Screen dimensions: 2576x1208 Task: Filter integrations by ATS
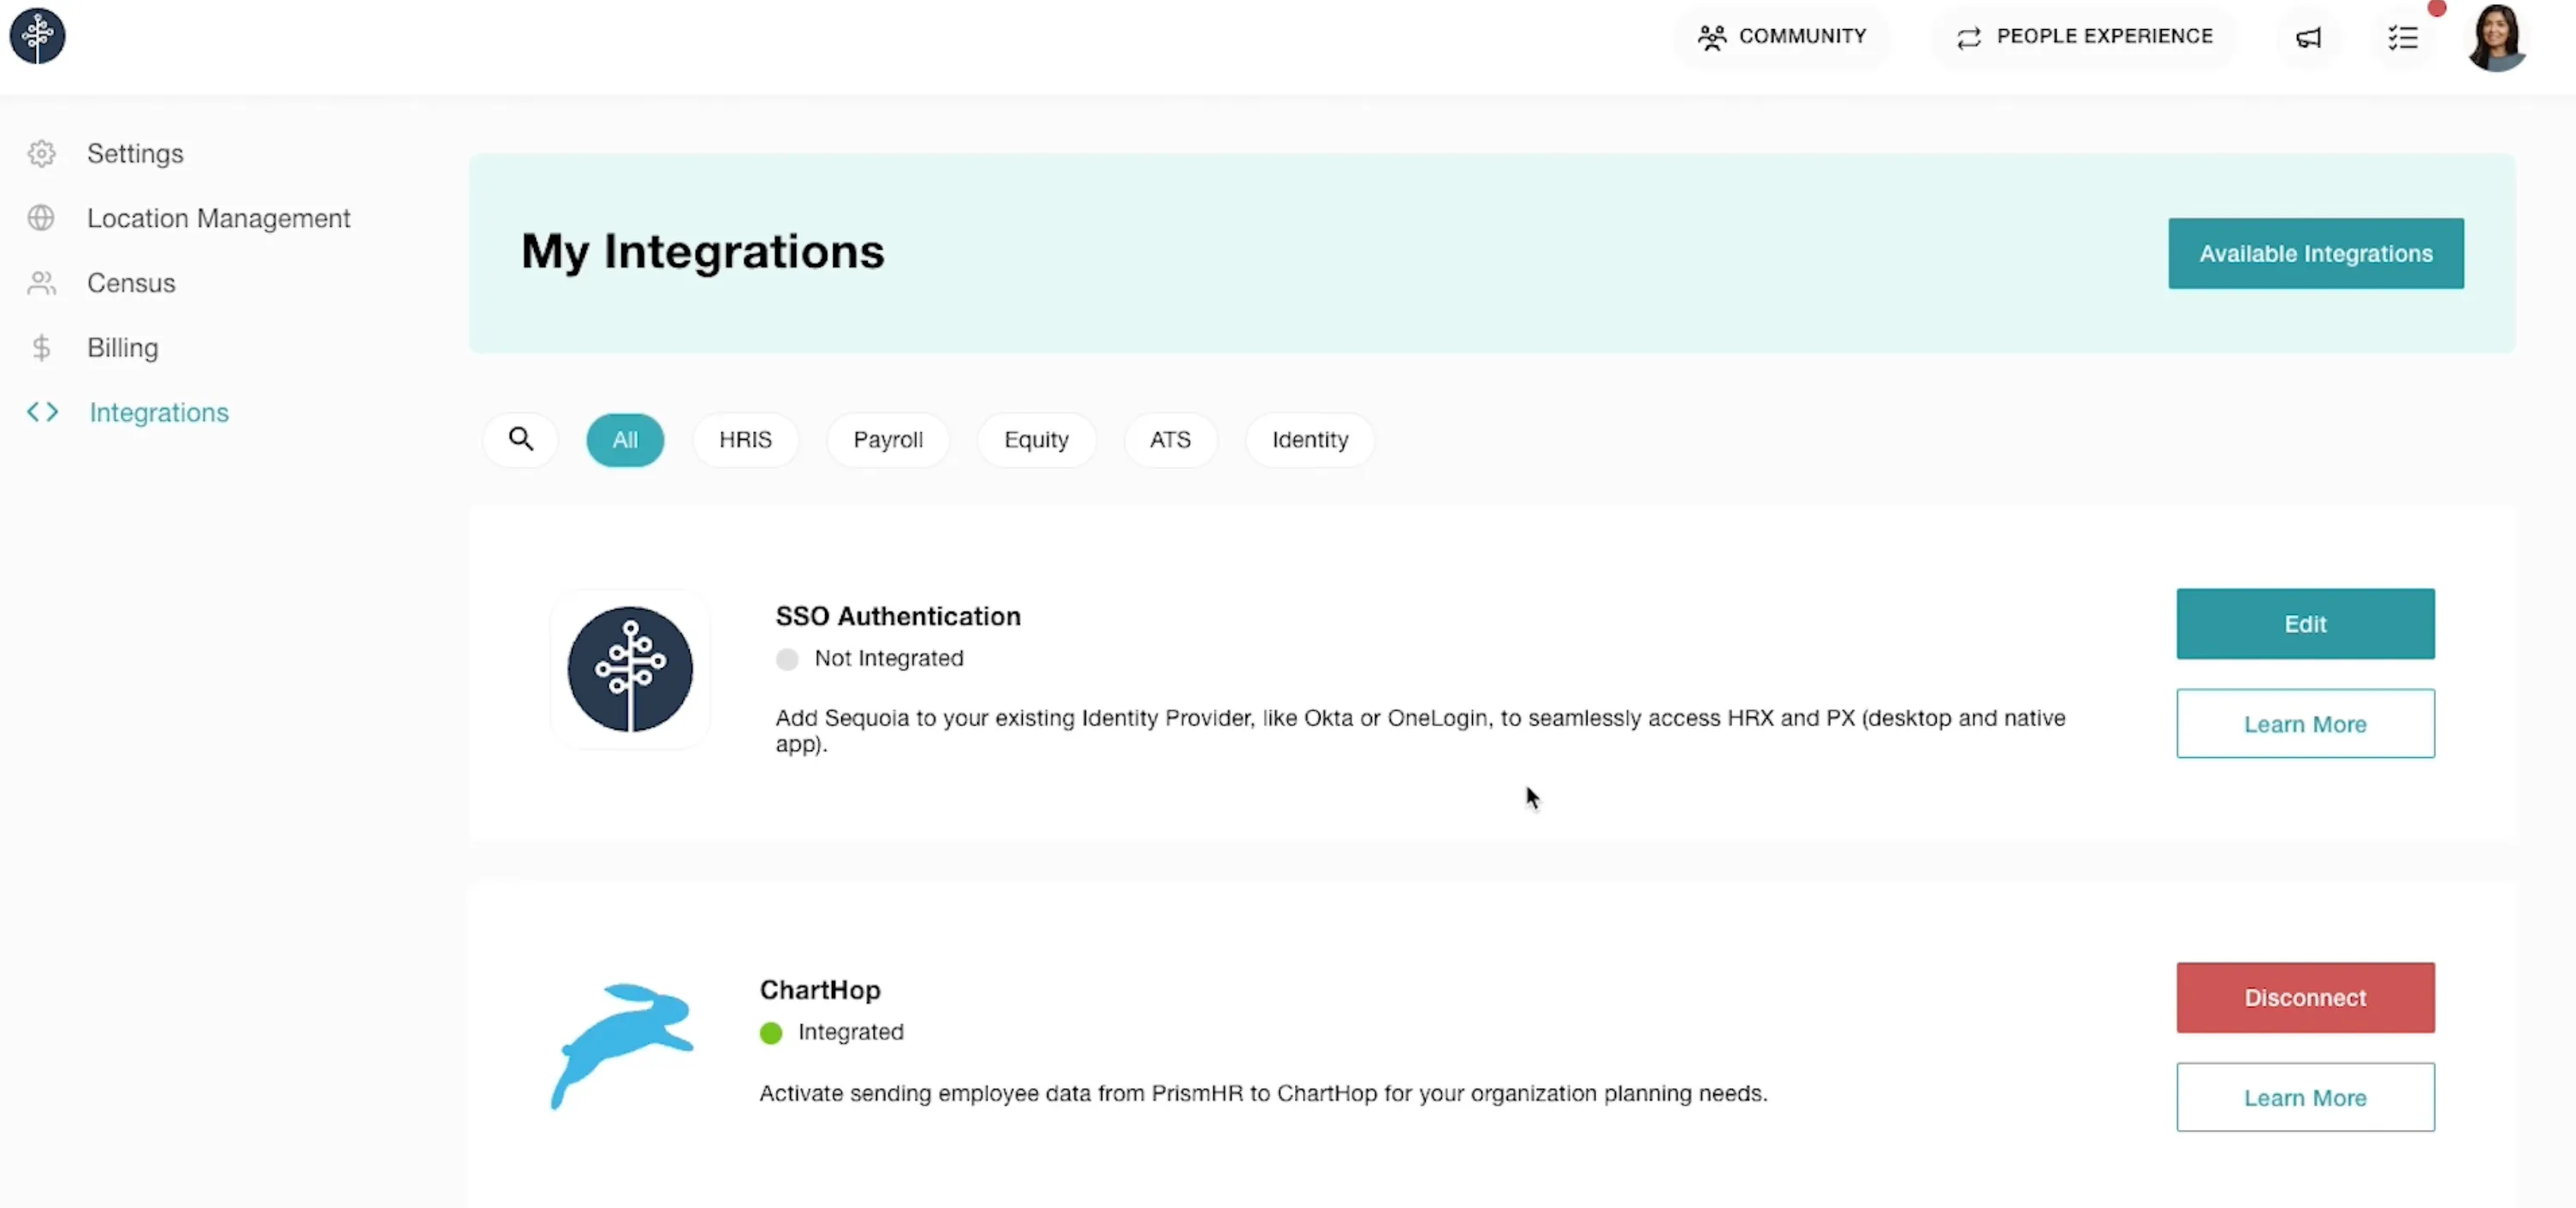(1170, 440)
